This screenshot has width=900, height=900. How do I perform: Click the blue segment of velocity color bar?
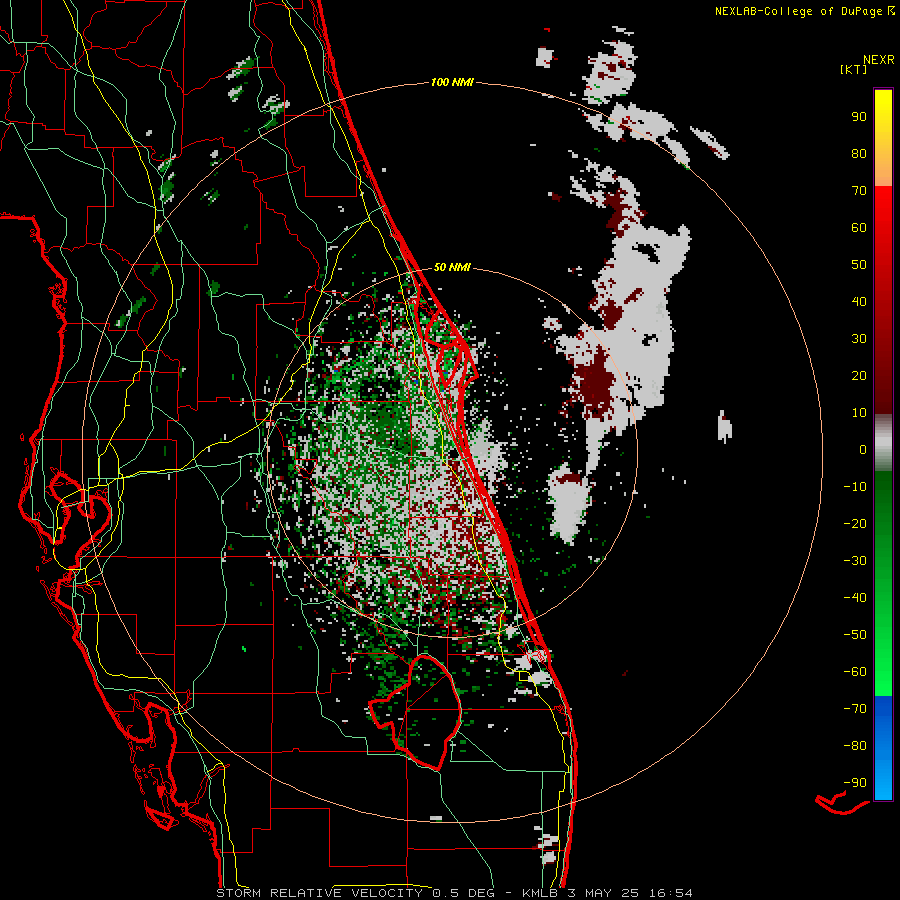tap(883, 748)
